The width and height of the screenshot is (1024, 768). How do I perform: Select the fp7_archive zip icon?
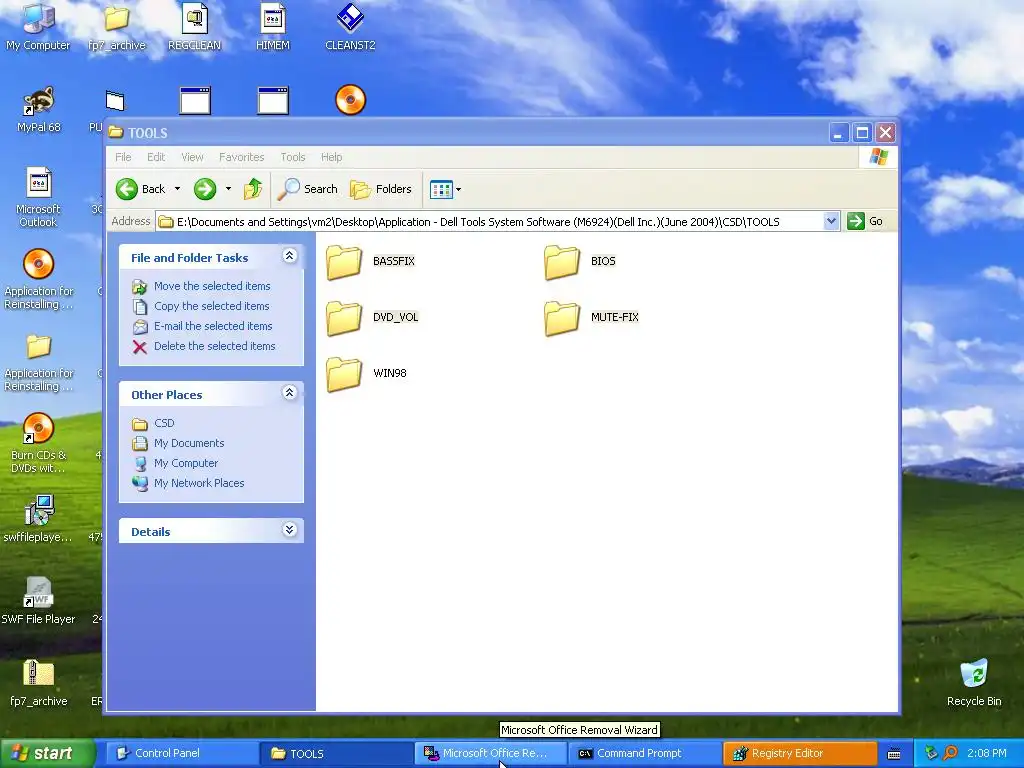[39, 673]
